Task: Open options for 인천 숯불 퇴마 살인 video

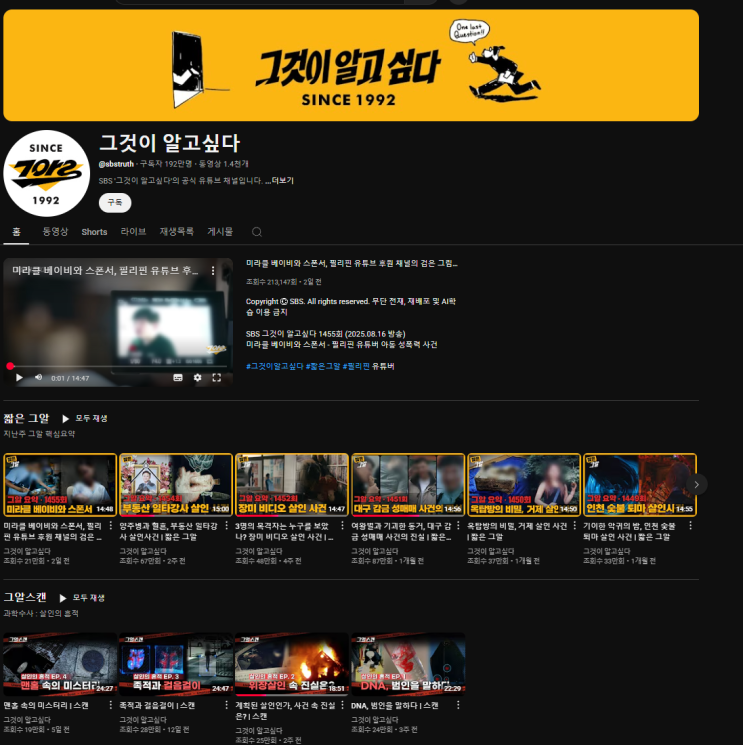Action: [x=690, y=525]
